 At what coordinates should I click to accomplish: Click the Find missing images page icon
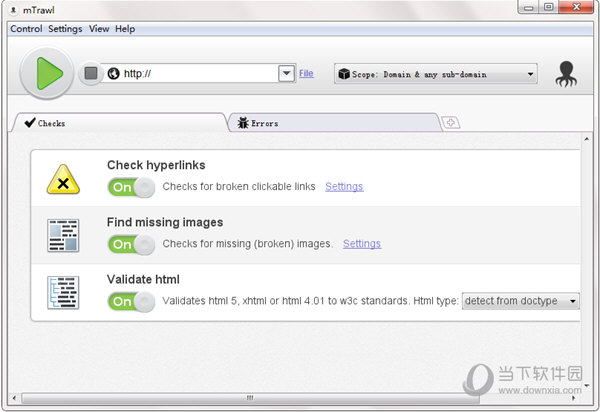point(63,235)
